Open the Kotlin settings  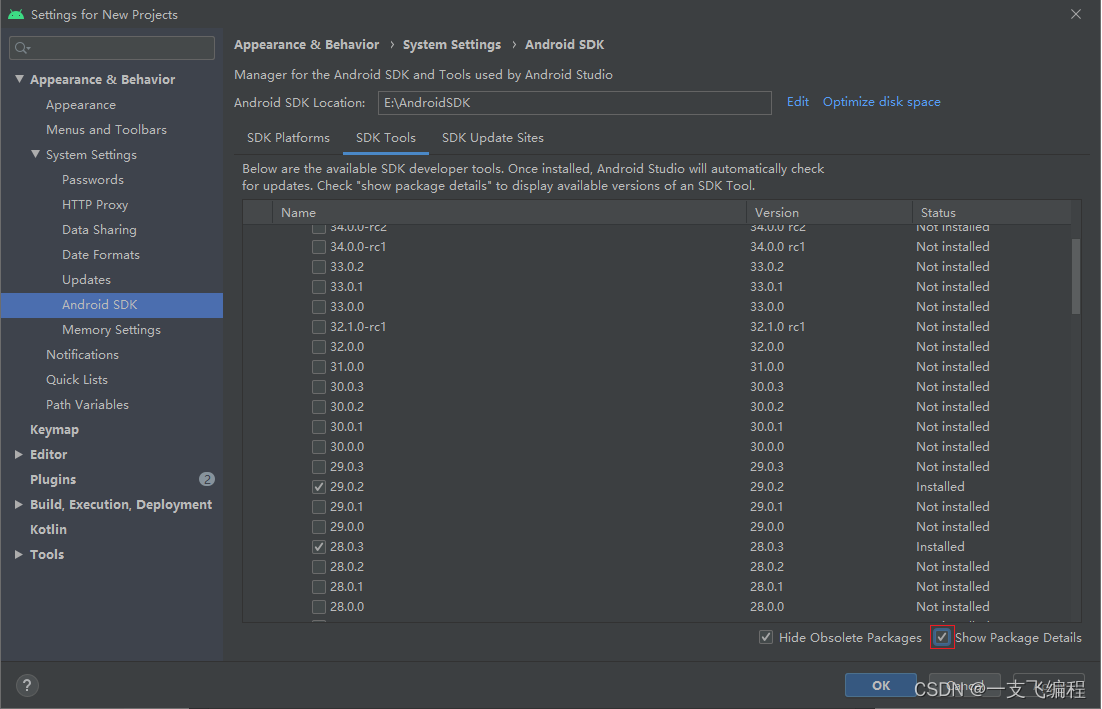tap(48, 530)
